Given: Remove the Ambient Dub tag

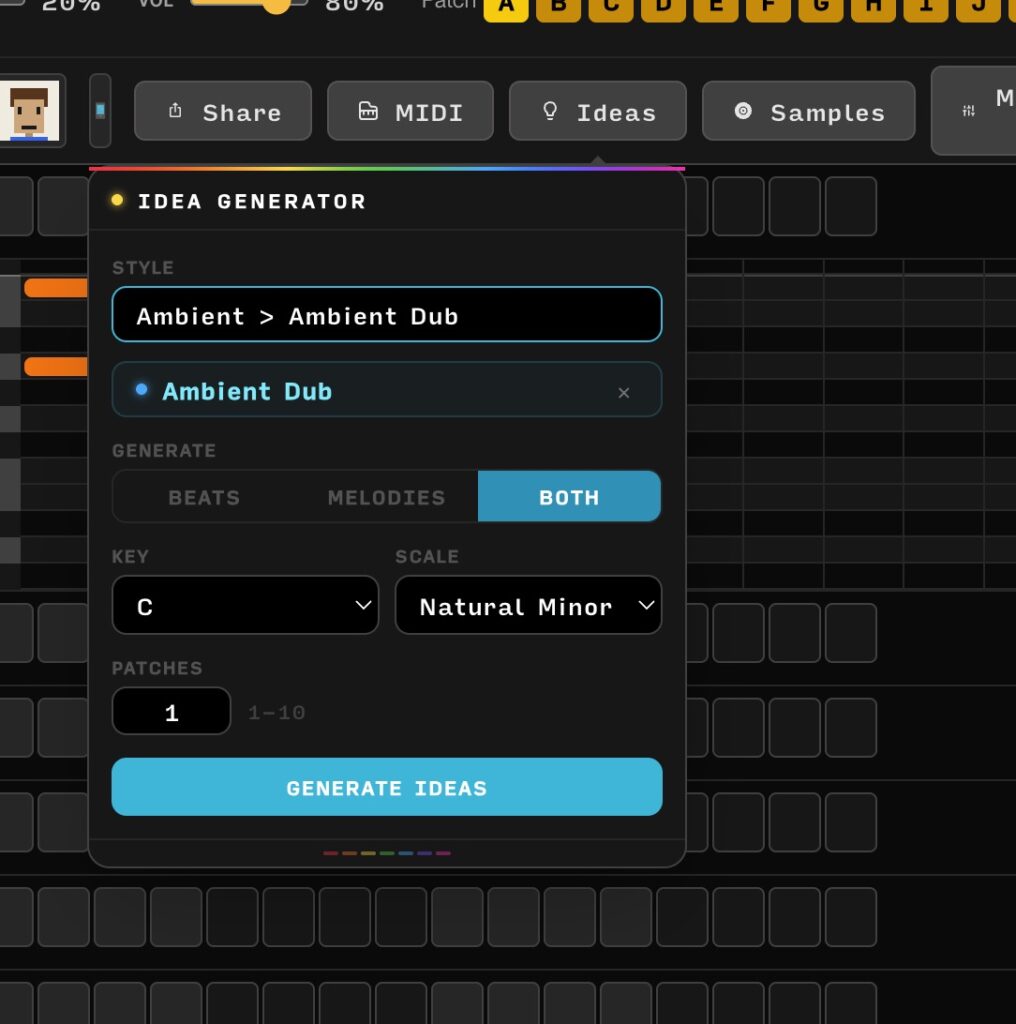Looking at the screenshot, I should pyautogui.click(x=624, y=392).
